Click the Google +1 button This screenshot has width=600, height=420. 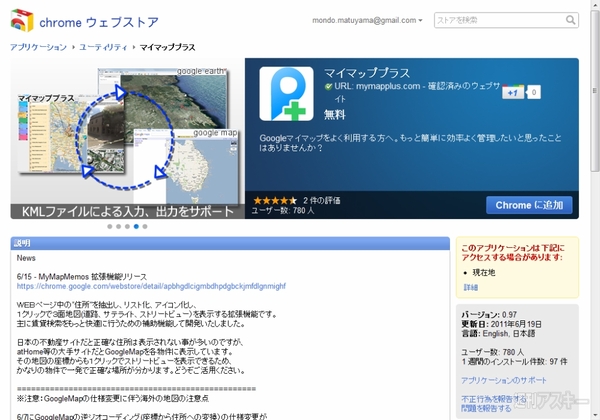point(513,92)
